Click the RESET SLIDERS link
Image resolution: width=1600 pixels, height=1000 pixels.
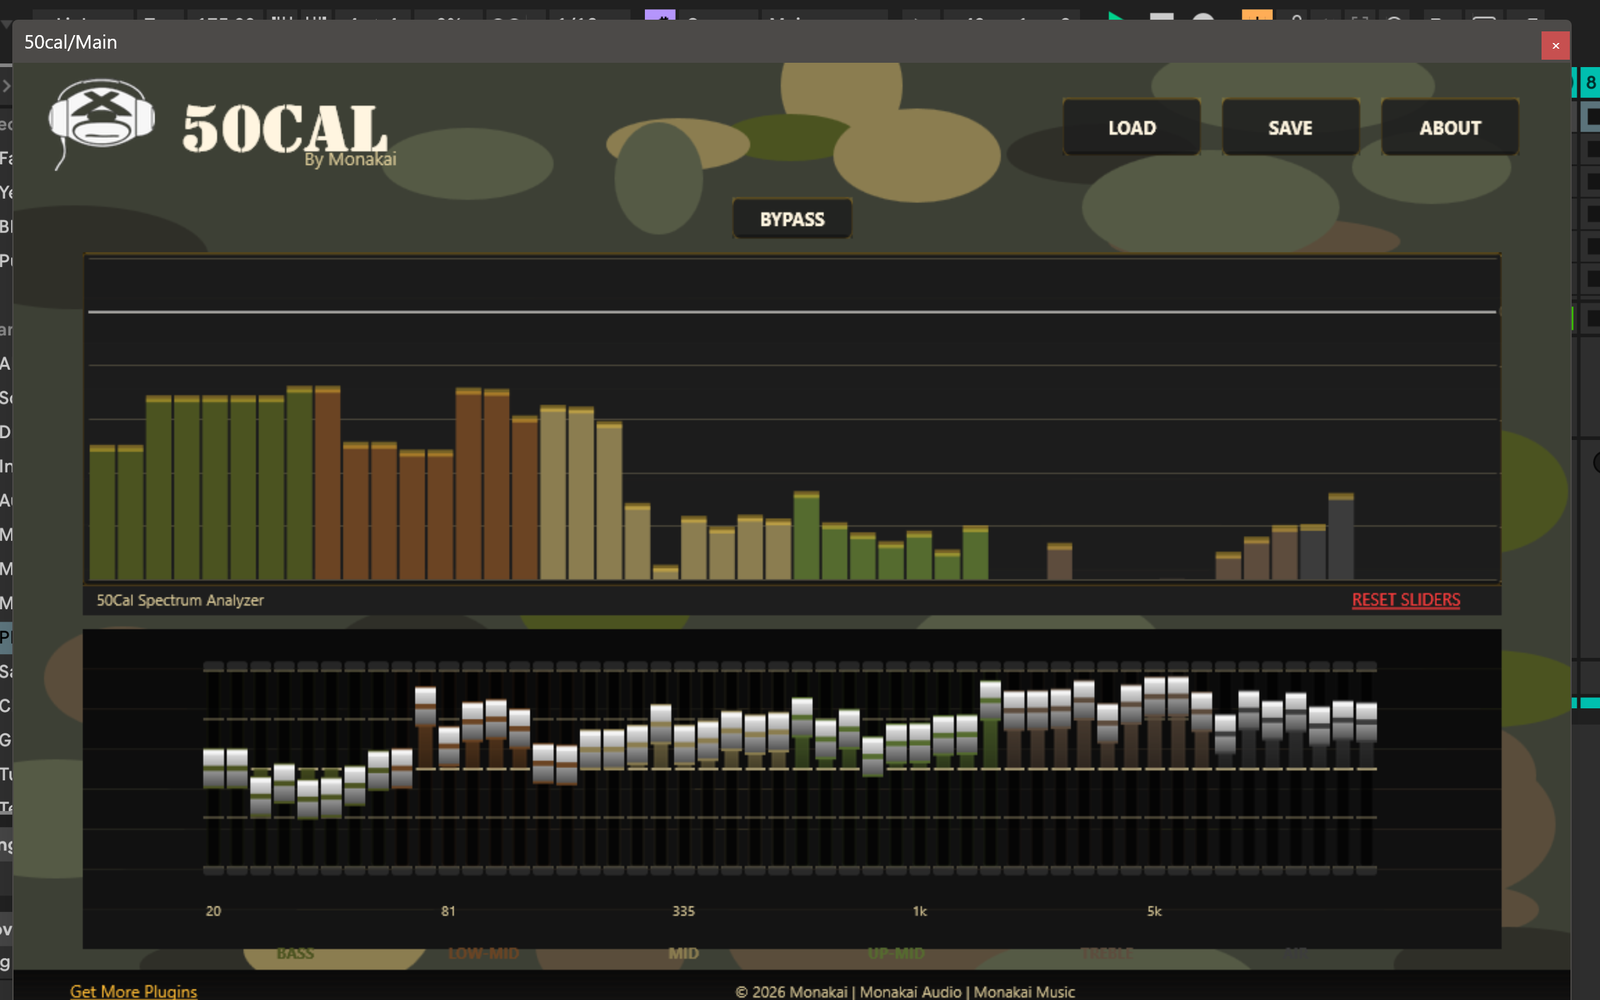[1405, 600]
